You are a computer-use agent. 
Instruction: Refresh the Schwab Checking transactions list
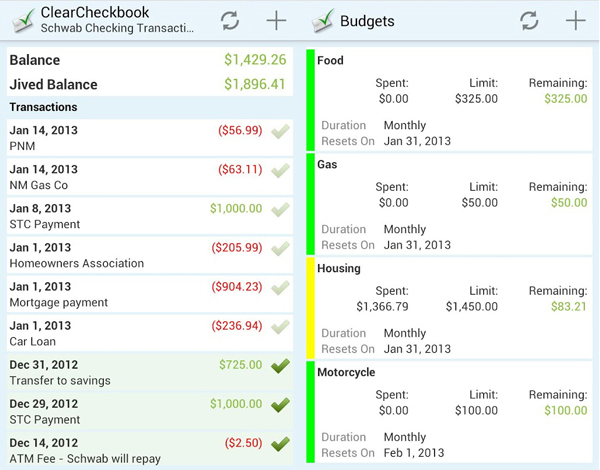tap(230, 20)
